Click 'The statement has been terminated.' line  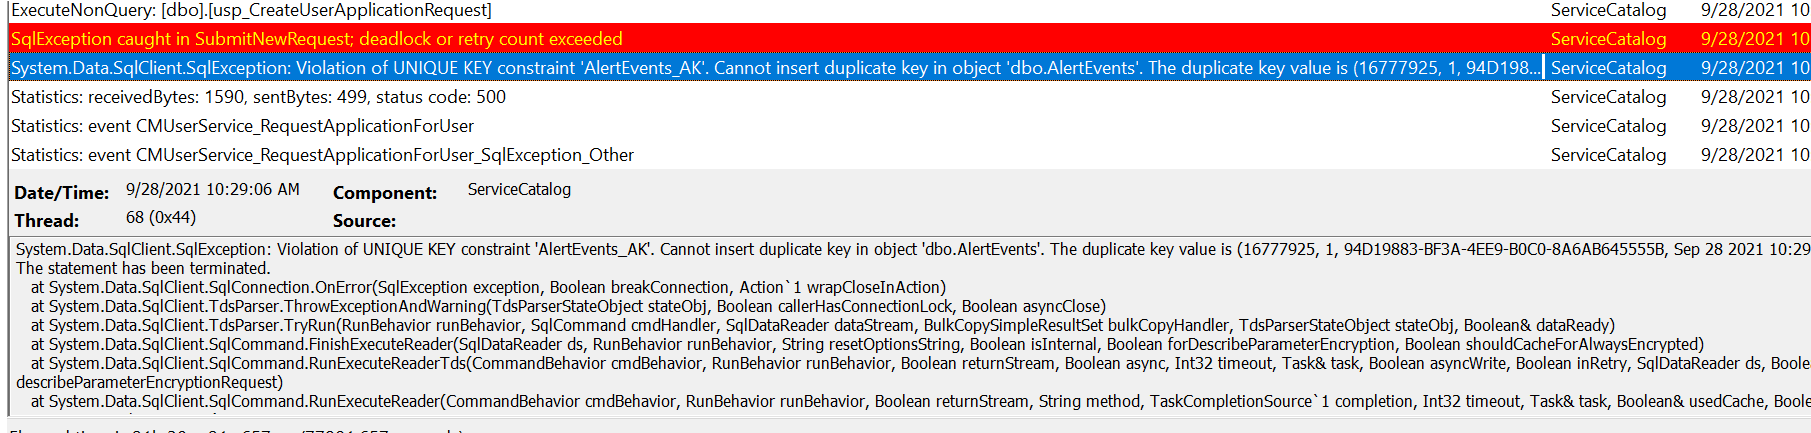[x=143, y=268]
